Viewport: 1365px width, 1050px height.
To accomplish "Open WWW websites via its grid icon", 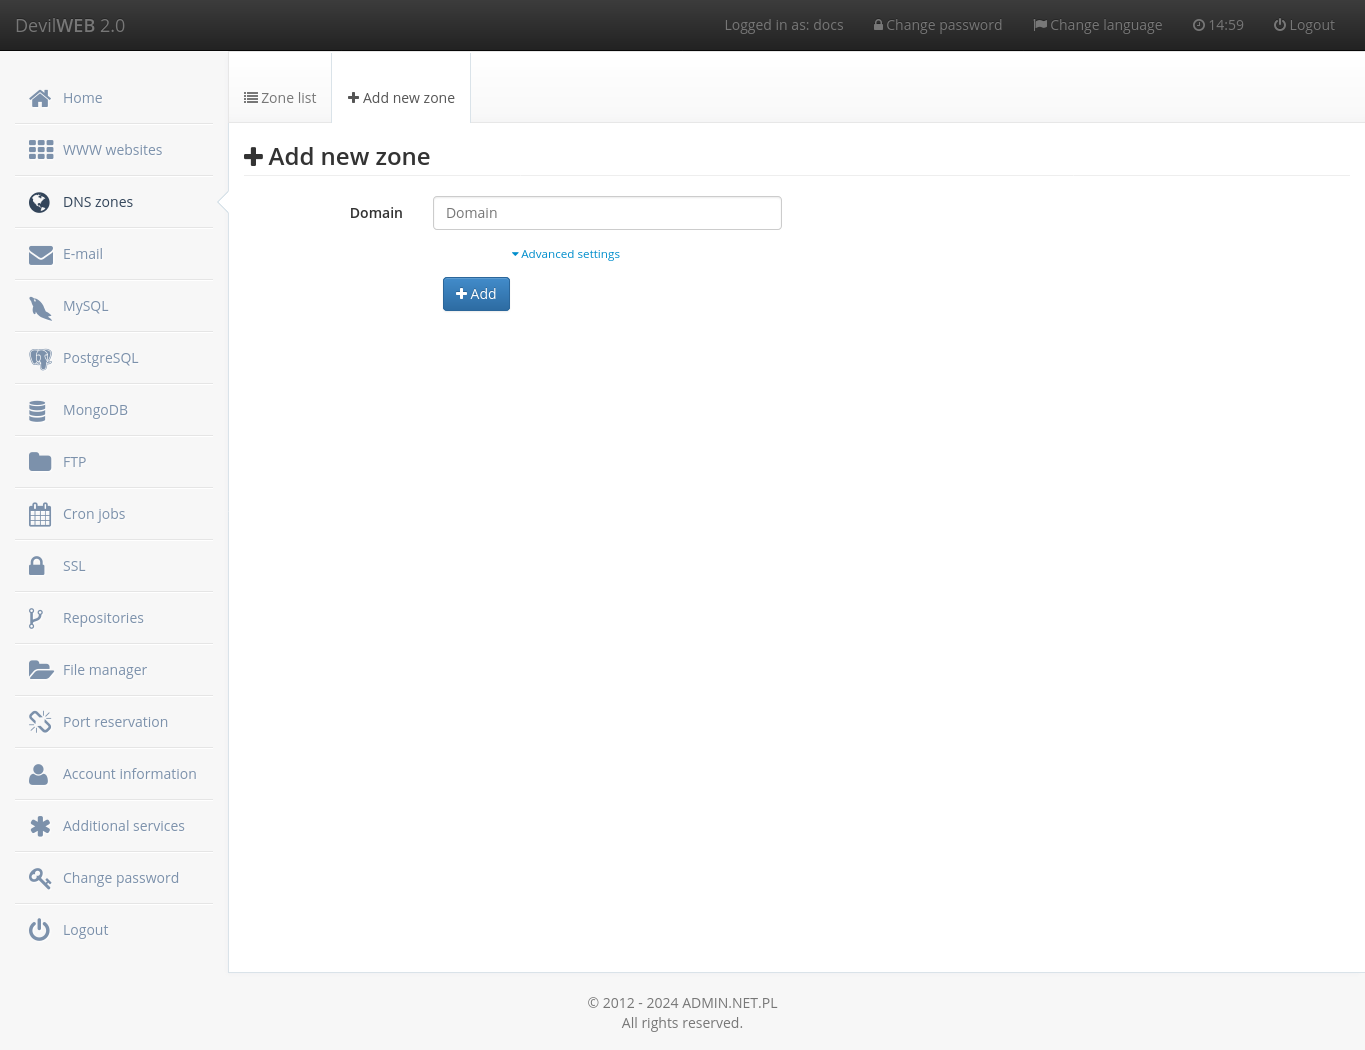I will tap(40, 149).
